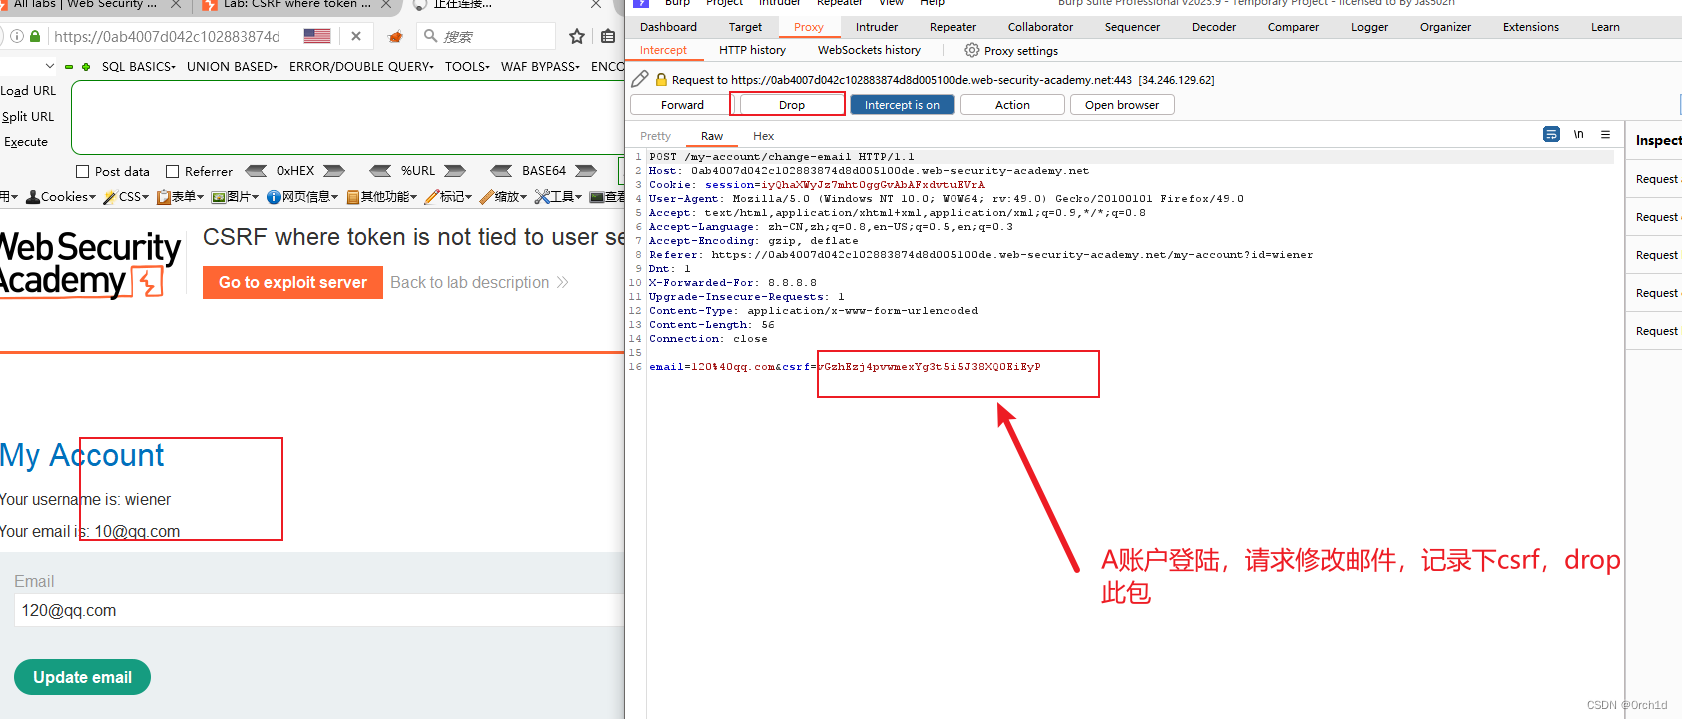Expand the 表单 toolbar menu

pos(180,197)
